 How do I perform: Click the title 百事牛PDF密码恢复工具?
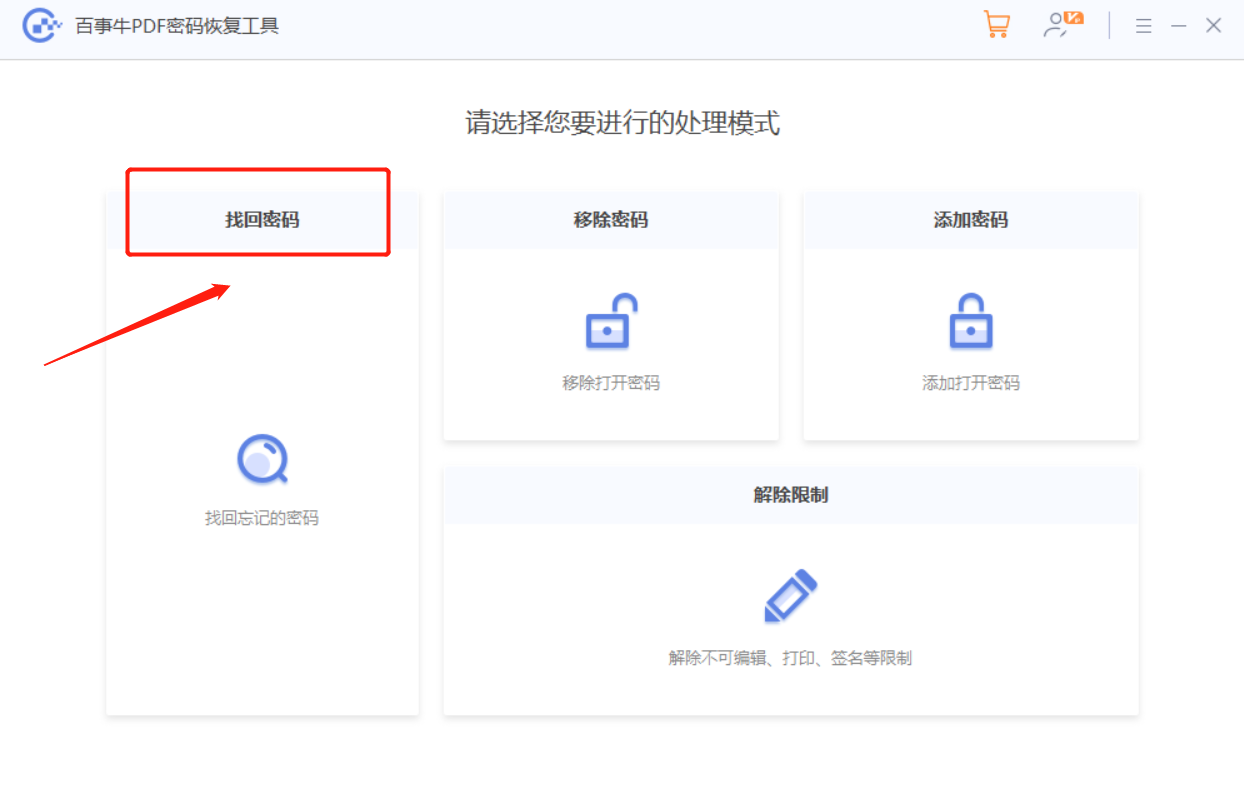pyautogui.click(x=177, y=26)
